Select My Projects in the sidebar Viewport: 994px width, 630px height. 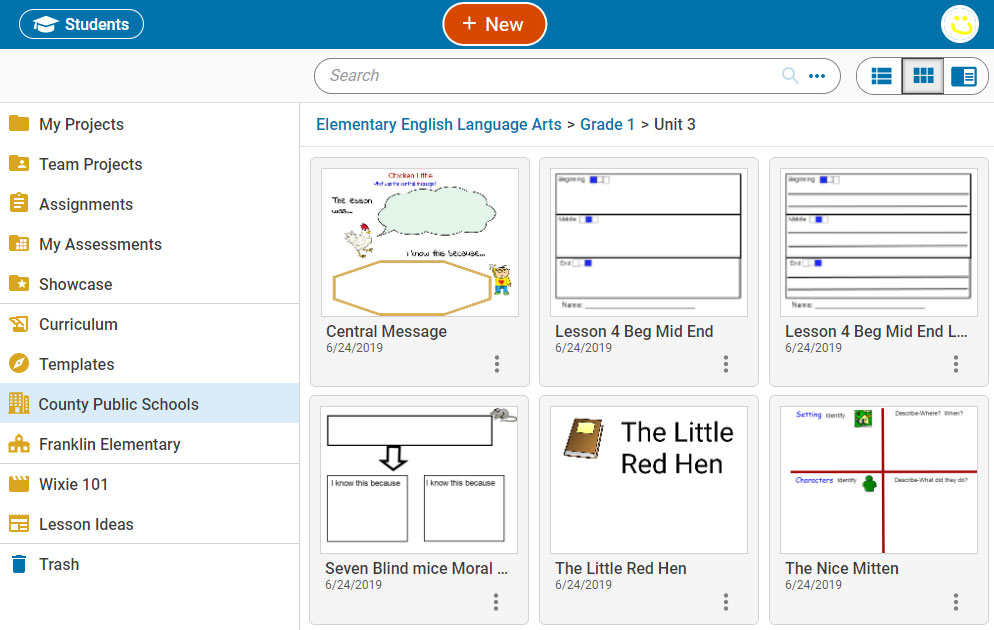point(81,124)
